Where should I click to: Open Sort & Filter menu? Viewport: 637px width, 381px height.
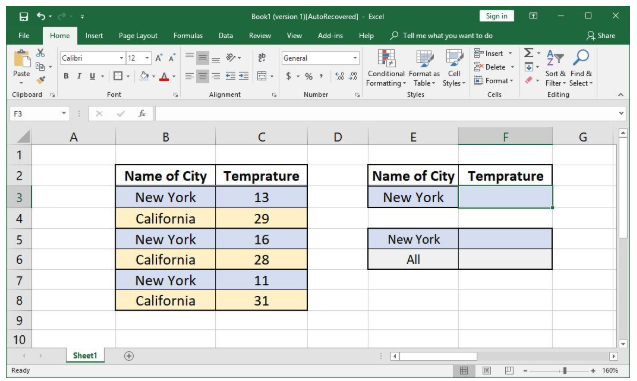[555, 67]
